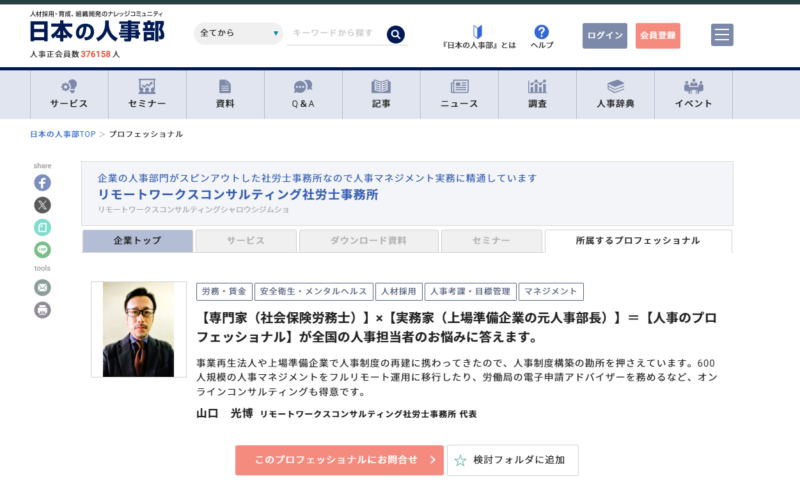Open the 全てから search category dropdown
Viewport: 800px width, 492px height.
tap(238, 33)
